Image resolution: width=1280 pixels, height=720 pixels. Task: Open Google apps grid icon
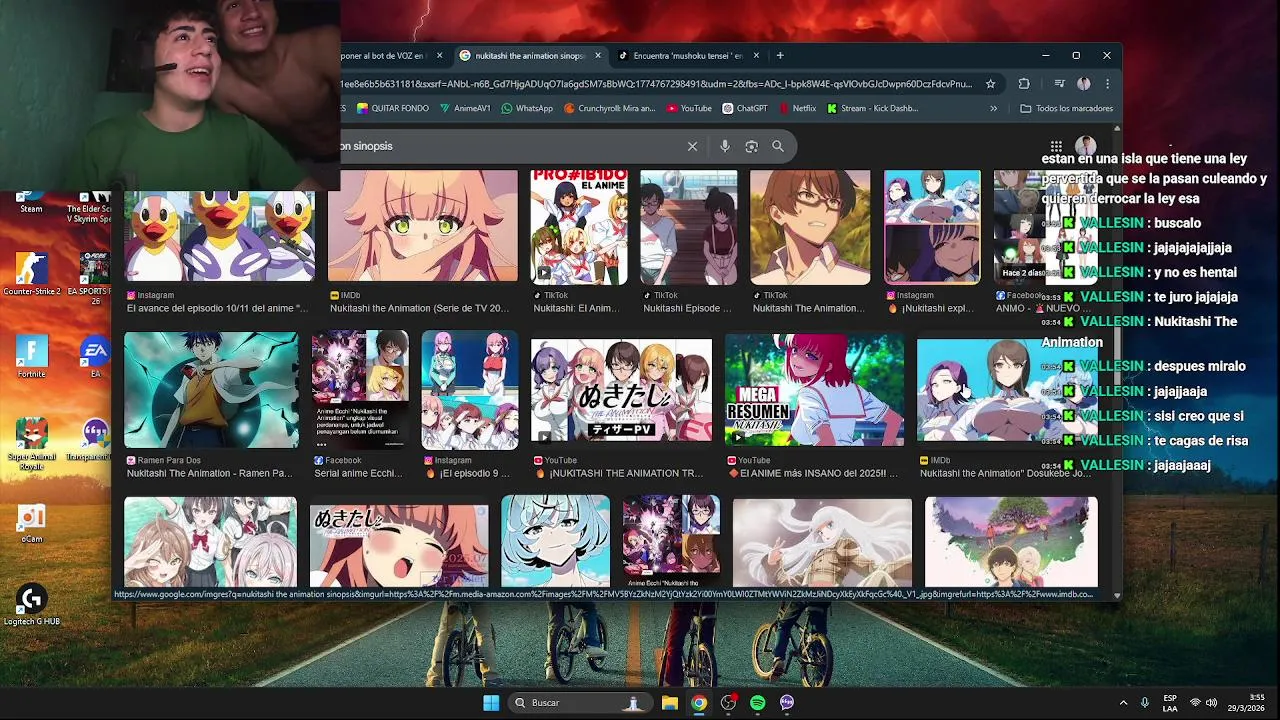click(1056, 146)
